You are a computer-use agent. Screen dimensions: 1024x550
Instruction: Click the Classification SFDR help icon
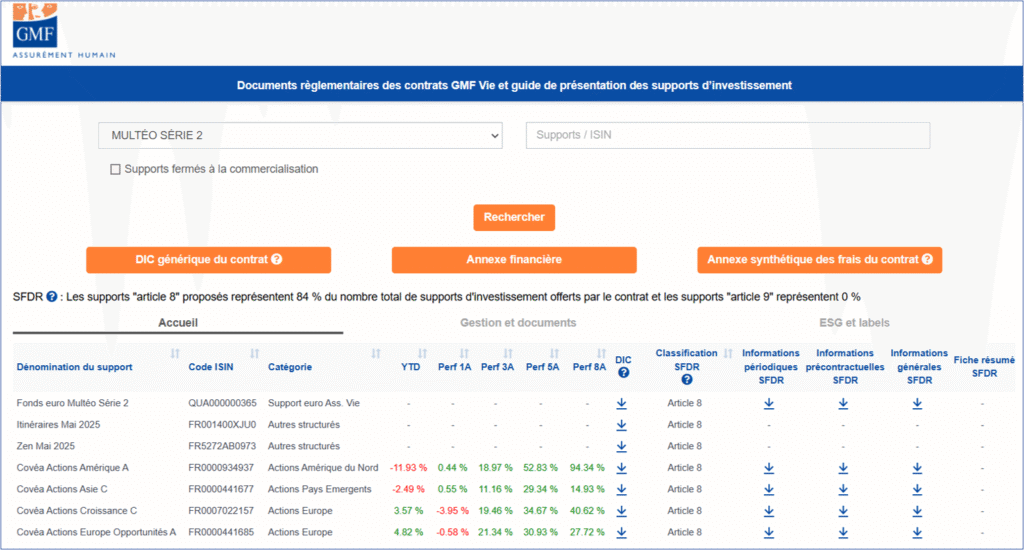coord(686,380)
